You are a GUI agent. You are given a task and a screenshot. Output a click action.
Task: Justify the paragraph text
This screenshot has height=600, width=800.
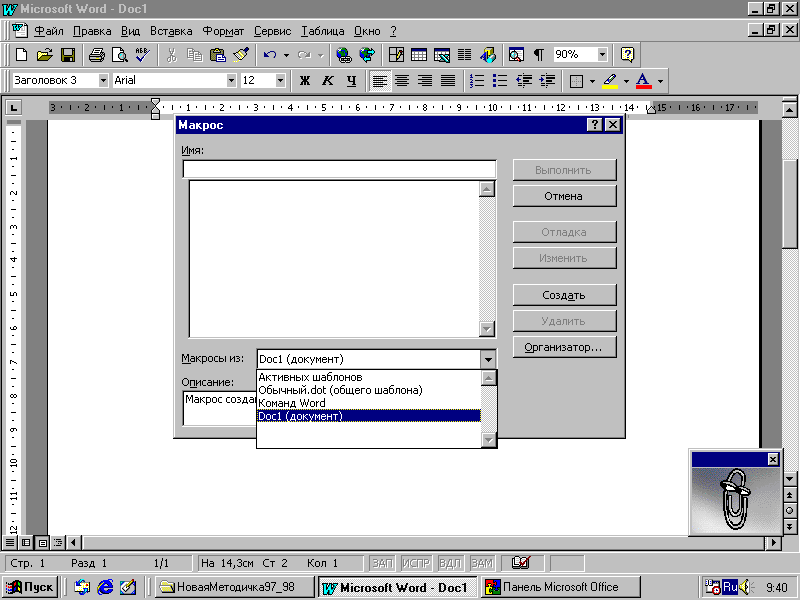448,81
